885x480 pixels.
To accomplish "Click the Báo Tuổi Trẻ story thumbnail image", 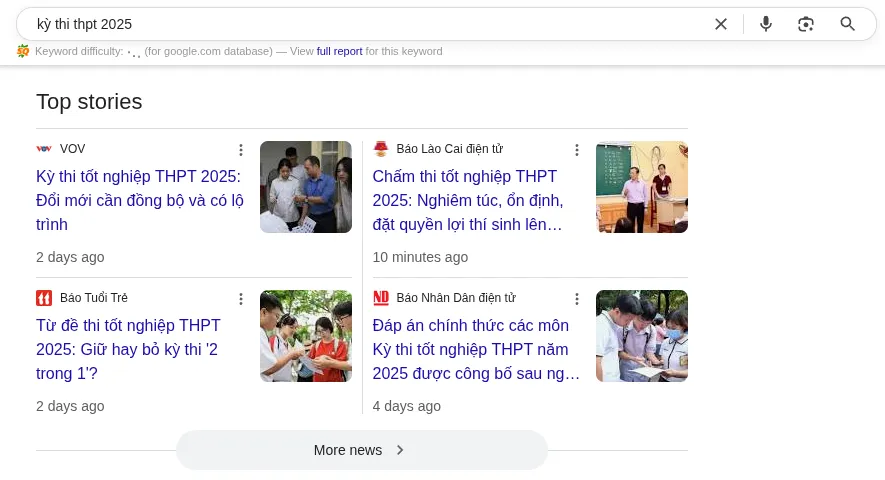I will click(x=306, y=336).
